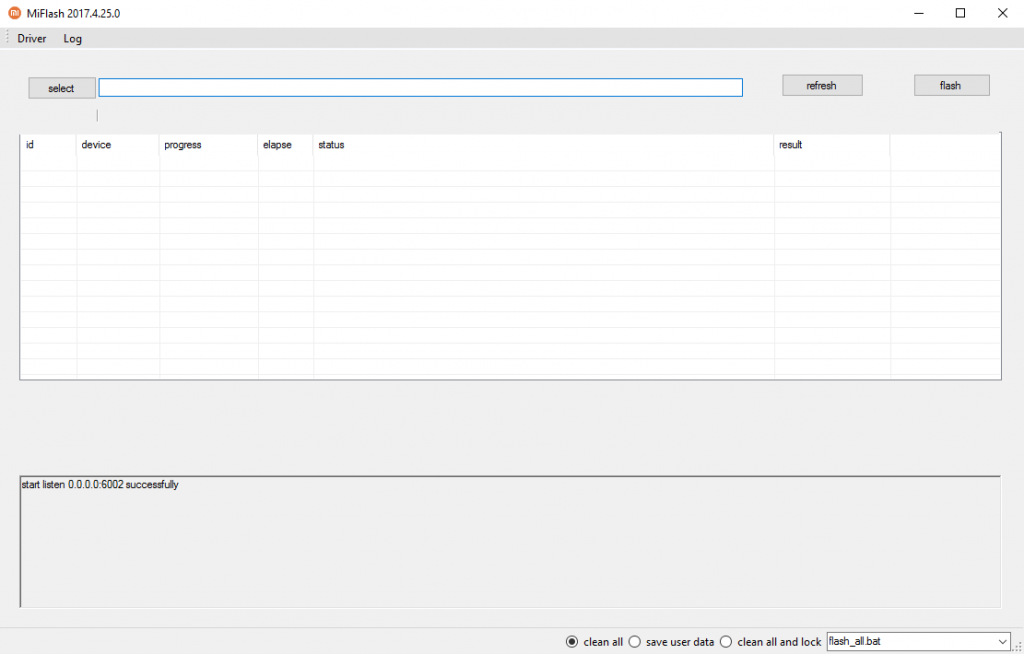Click the MiFlash app logo icon
The image size is (1024, 654).
pos(14,13)
